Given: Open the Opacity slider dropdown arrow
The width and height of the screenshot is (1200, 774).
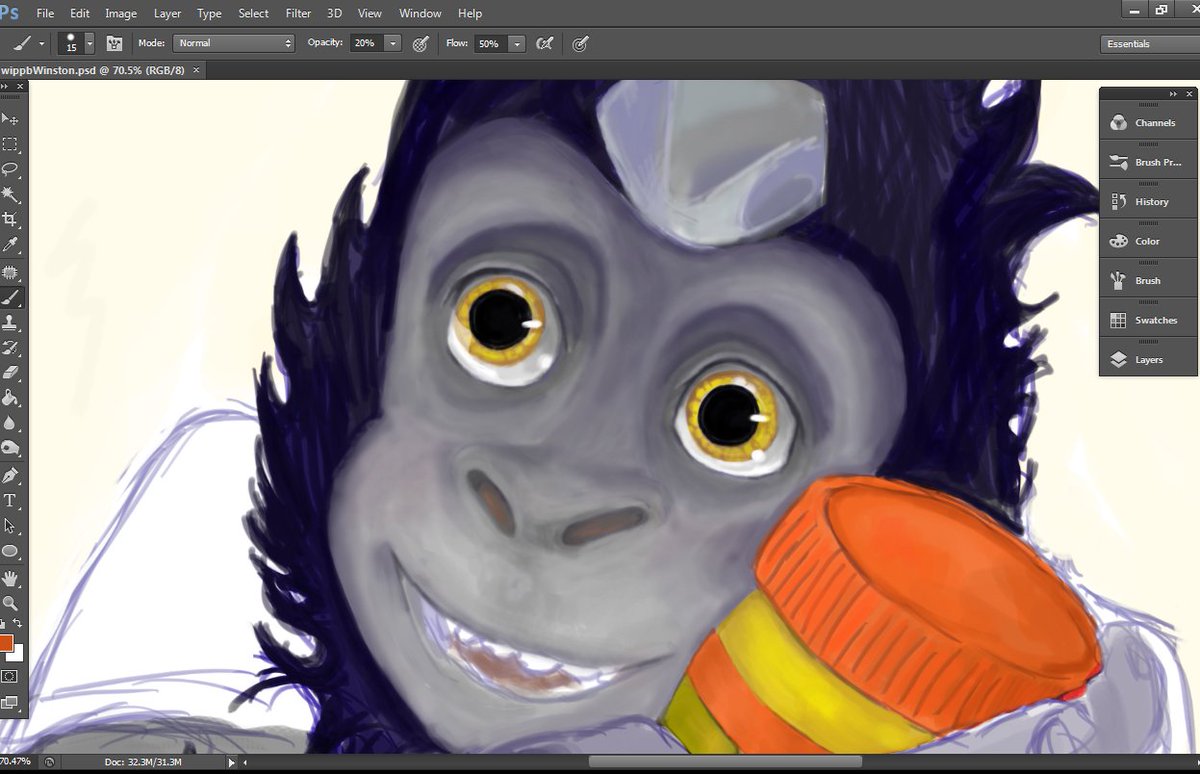Looking at the screenshot, I should pos(392,44).
